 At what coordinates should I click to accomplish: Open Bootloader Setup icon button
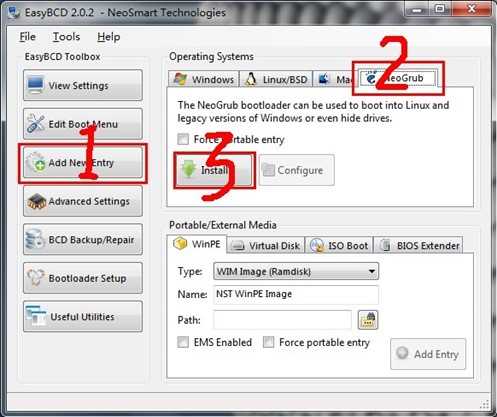(x=36, y=278)
